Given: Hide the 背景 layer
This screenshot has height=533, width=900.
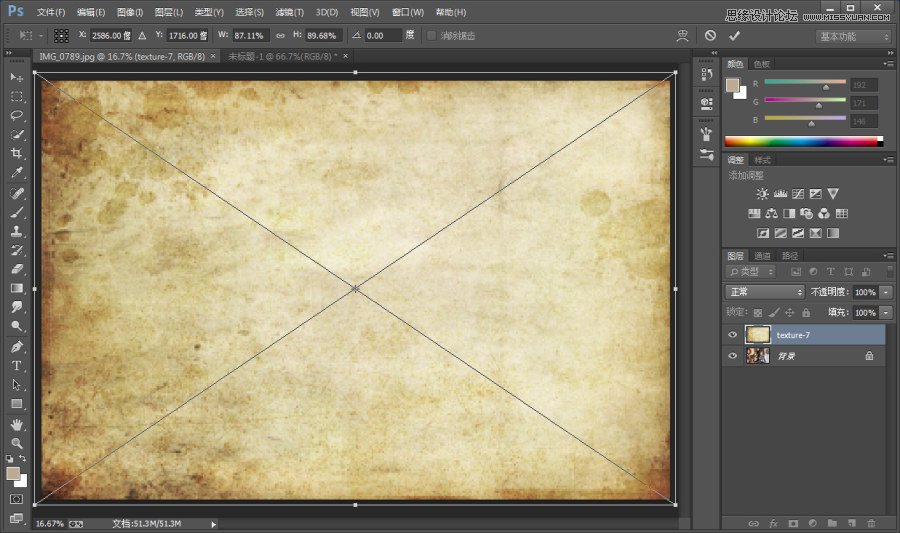Looking at the screenshot, I should click(x=732, y=356).
